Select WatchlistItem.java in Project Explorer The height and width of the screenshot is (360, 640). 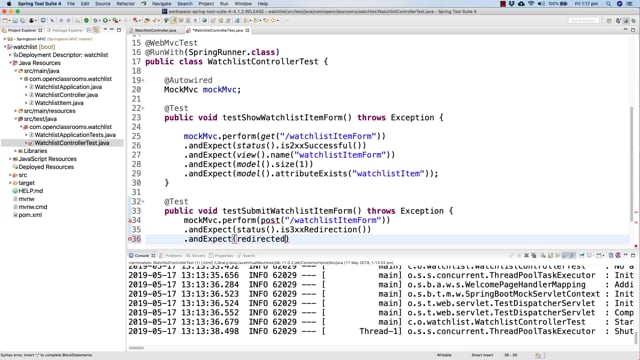pyautogui.click(x=59, y=103)
